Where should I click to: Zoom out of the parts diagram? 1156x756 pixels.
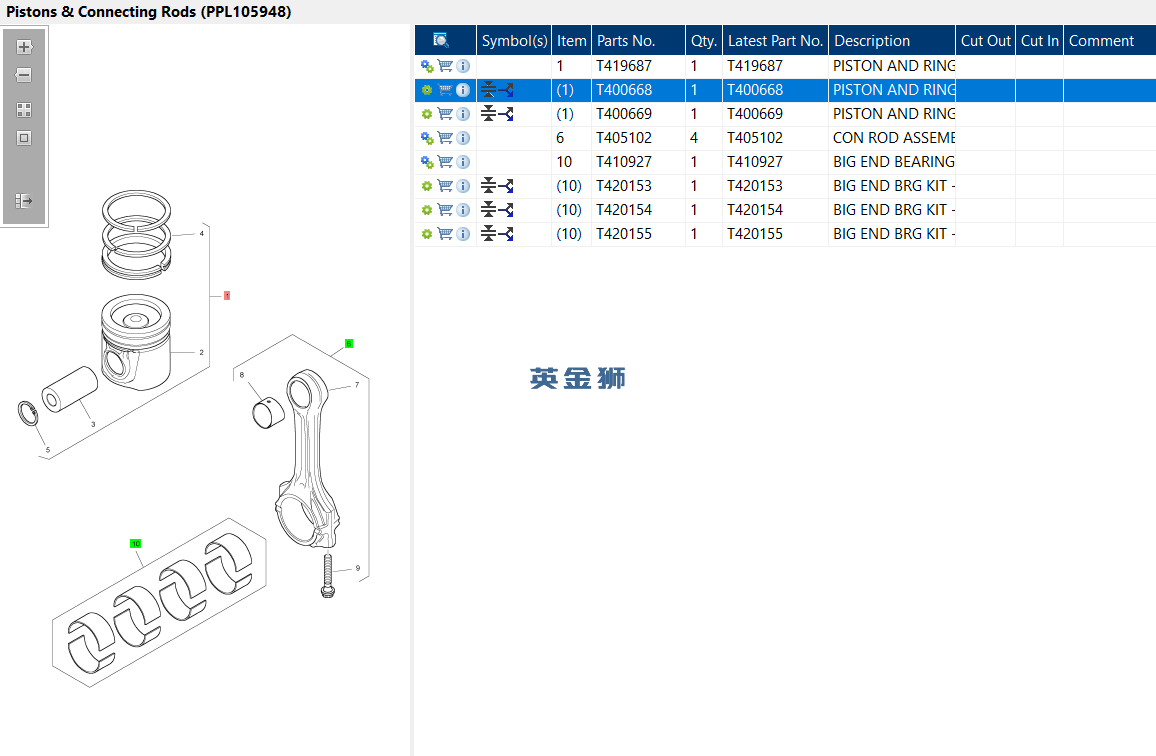(24, 75)
